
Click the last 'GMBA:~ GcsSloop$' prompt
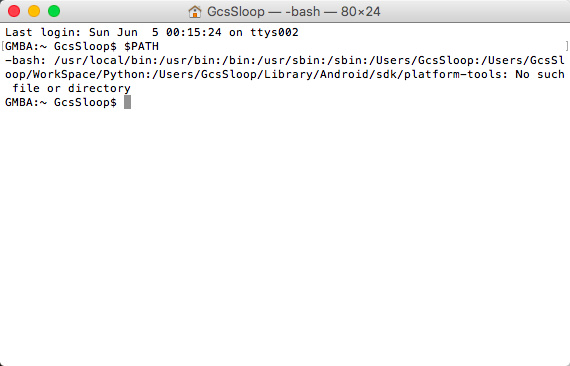[61, 102]
